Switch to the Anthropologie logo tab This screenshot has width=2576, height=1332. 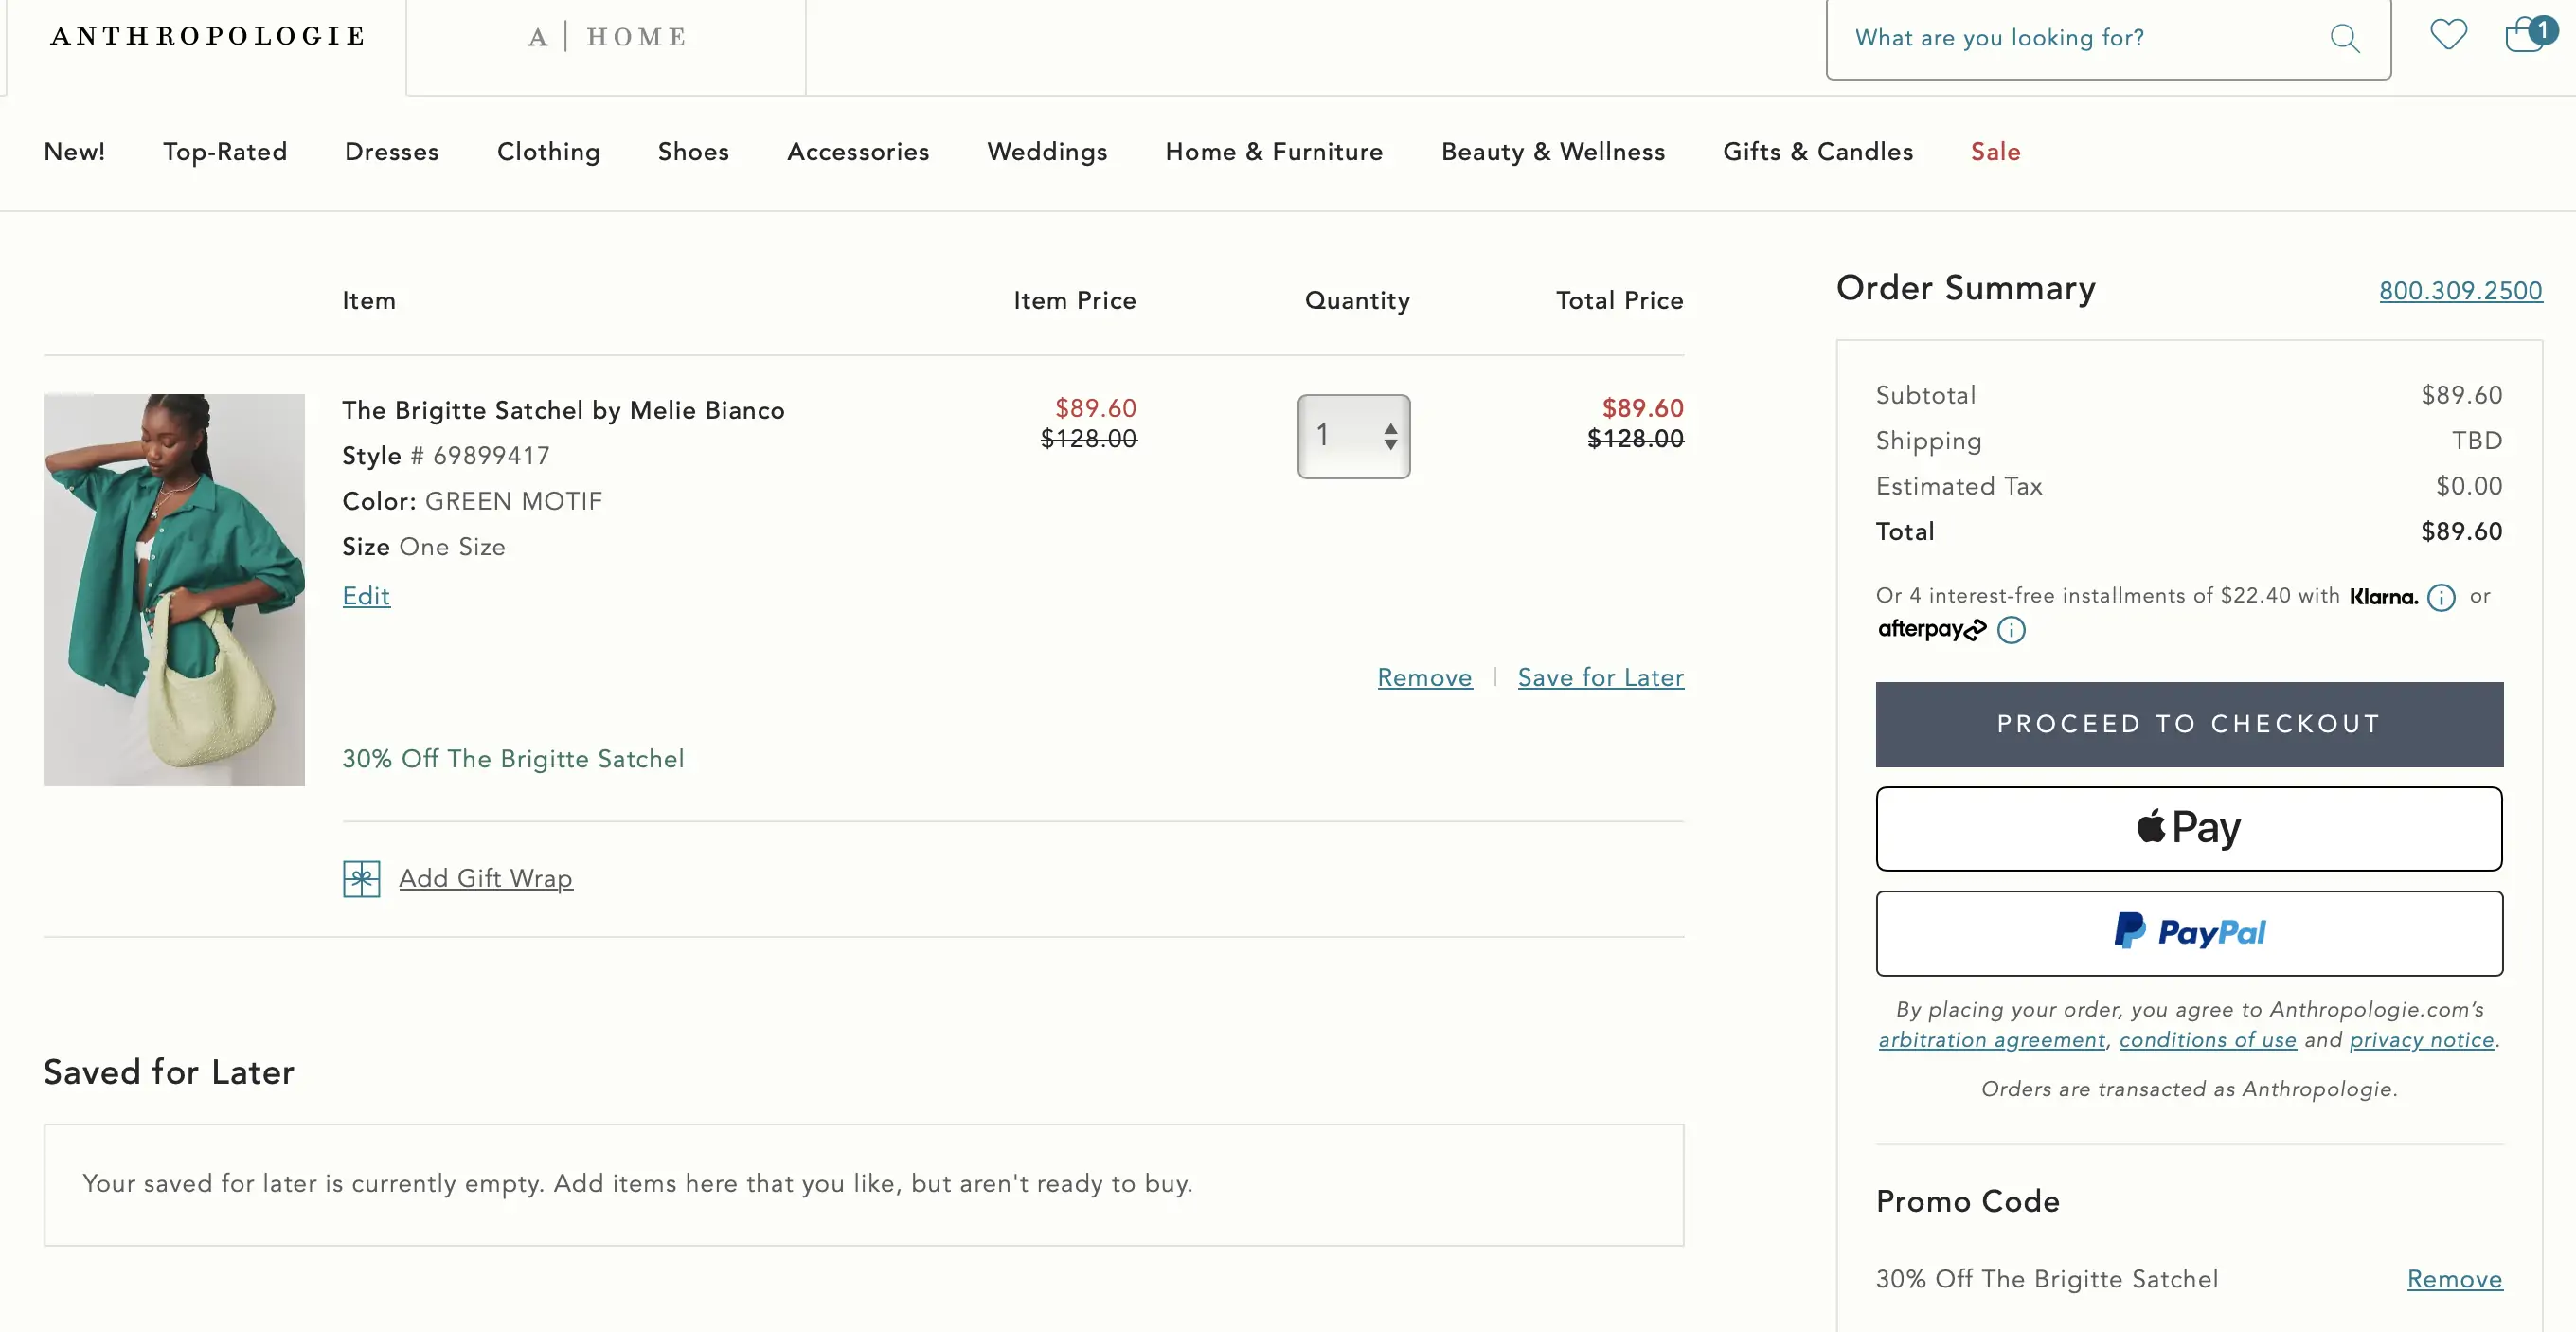point(207,37)
